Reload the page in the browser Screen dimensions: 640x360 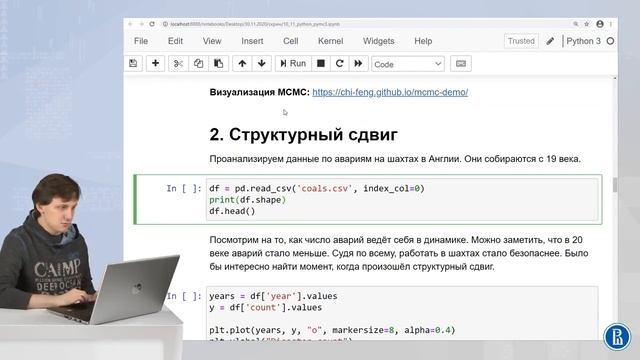point(152,24)
